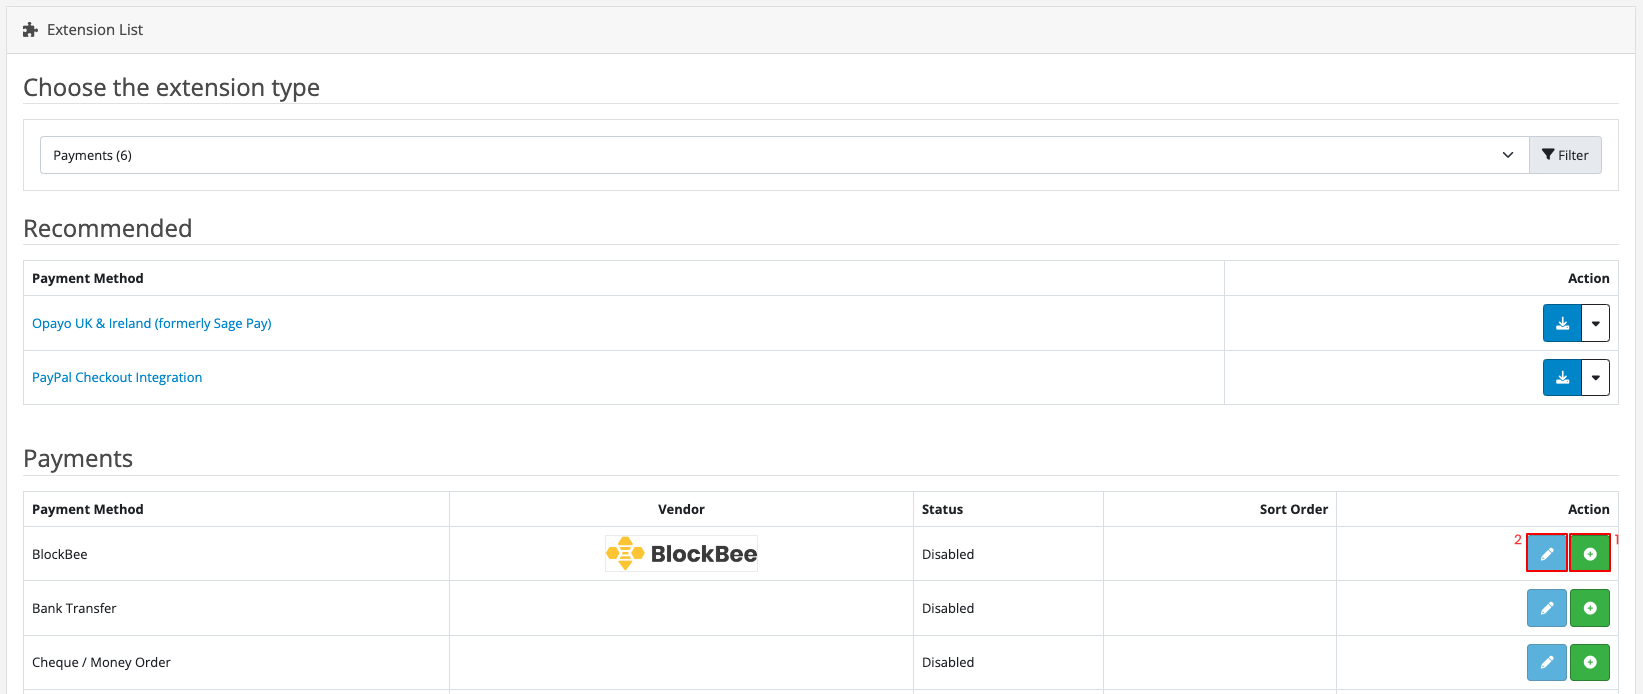Download the Opayo UK & Ireland extension
Viewport: 1643px width, 694px height.
[x=1562, y=323]
